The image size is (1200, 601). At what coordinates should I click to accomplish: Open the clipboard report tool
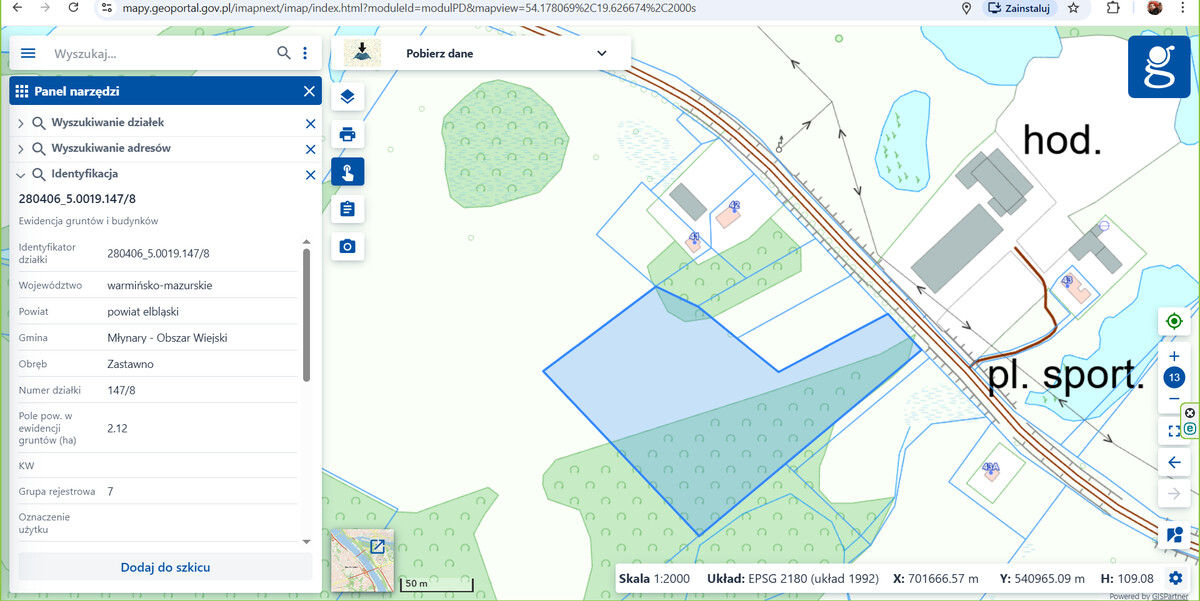[347, 209]
